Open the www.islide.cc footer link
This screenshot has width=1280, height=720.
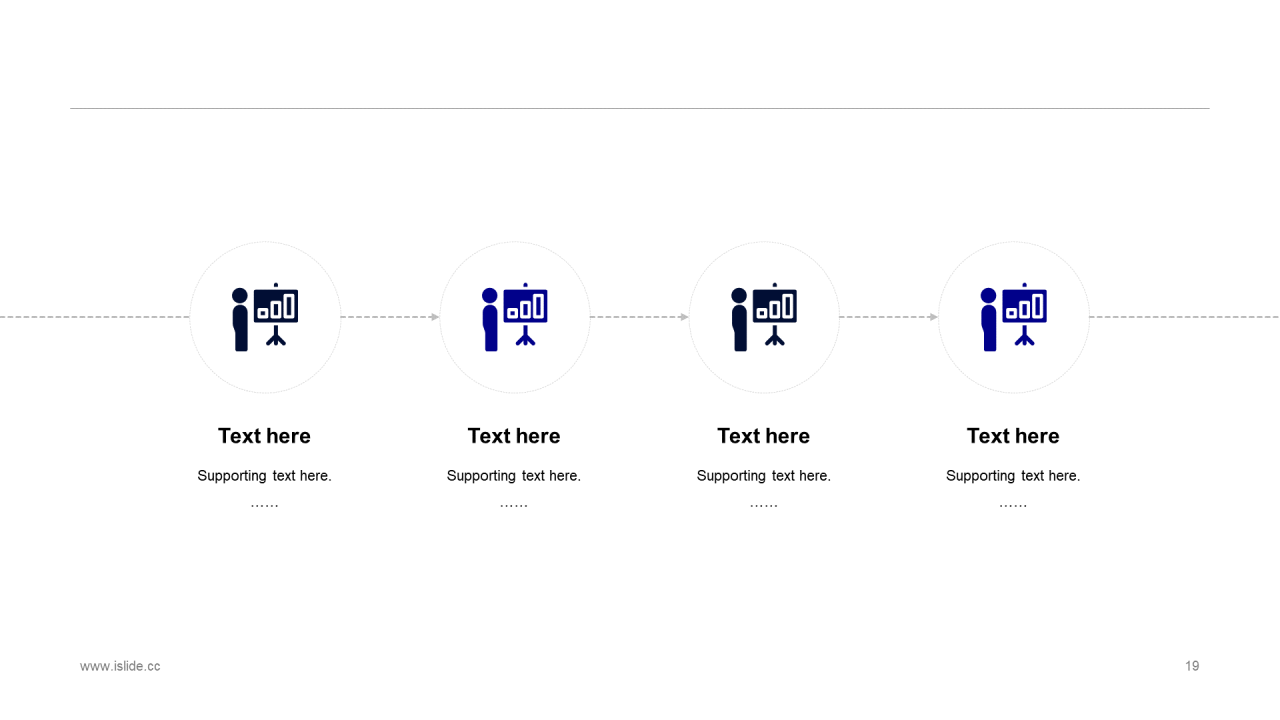pos(120,666)
